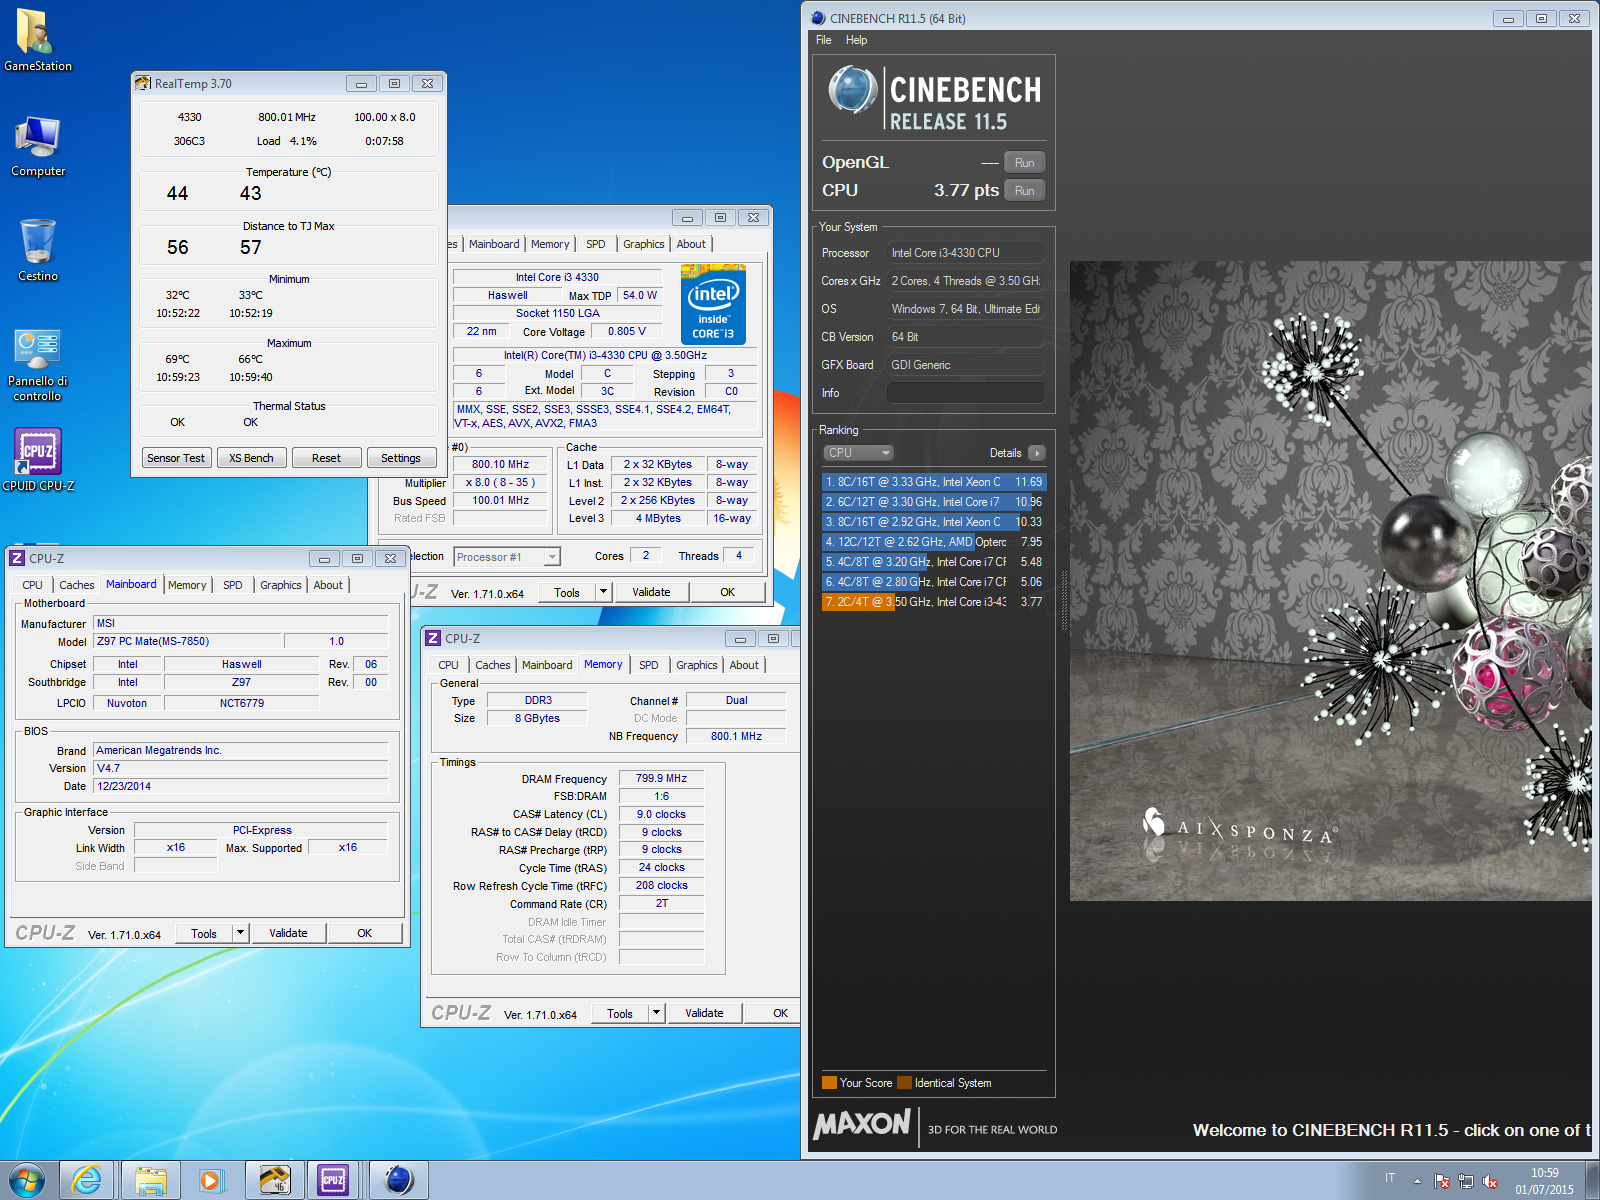This screenshot has width=1600, height=1200.
Task: Open Memory tab in Mainboard CPU-Z window
Action: coord(187,585)
